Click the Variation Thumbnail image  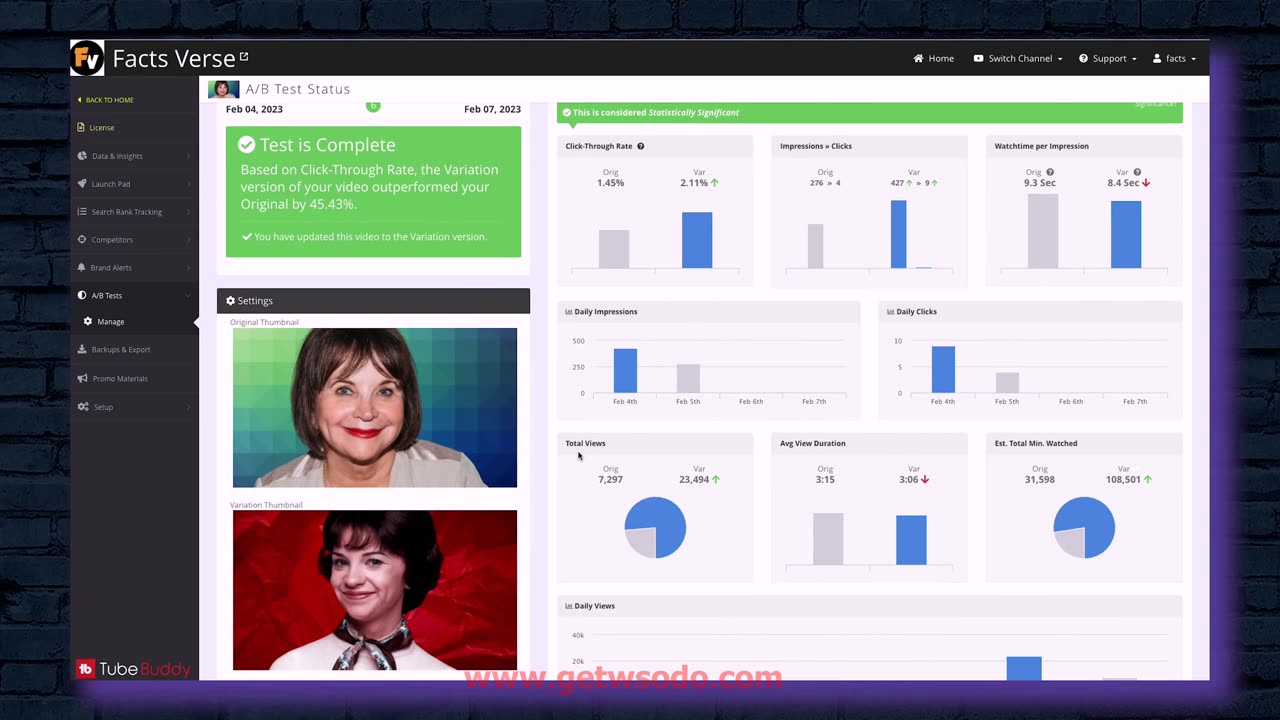pyautogui.click(x=375, y=590)
